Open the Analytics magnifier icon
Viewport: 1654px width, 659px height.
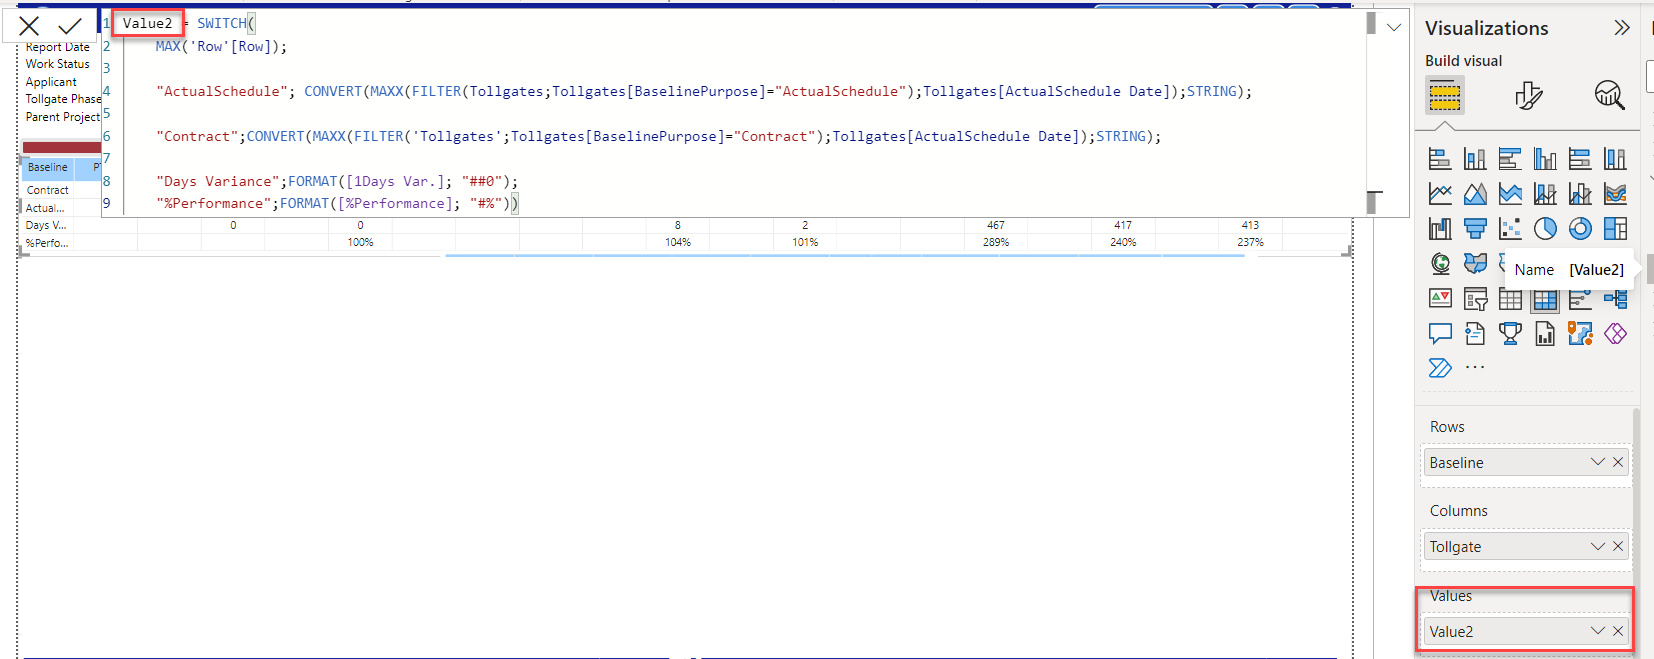[1609, 95]
